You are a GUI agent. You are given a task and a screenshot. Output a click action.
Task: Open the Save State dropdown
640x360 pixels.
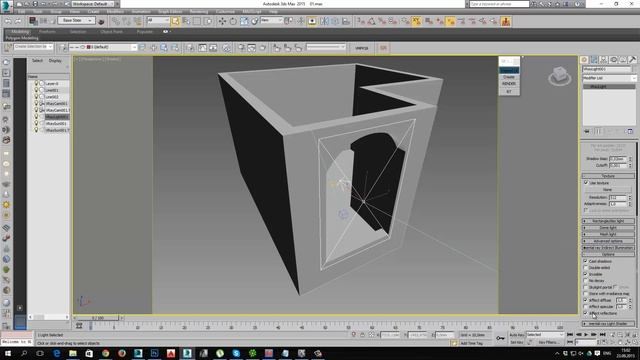pos(76,20)
